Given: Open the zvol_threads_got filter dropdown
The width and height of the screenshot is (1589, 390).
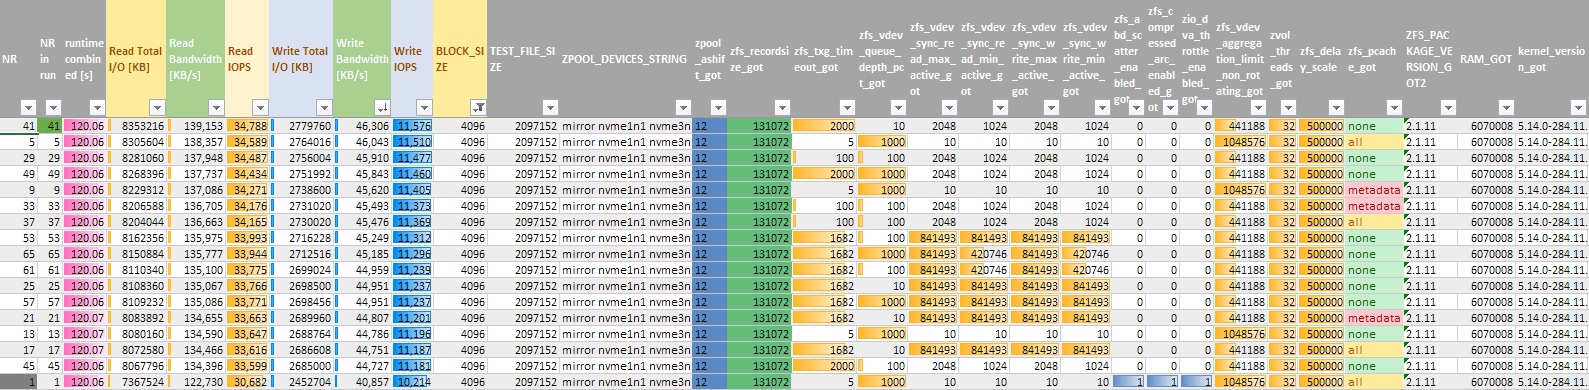Looking at the screenshot, I should pyautogui.click(x=1289, y=107).
